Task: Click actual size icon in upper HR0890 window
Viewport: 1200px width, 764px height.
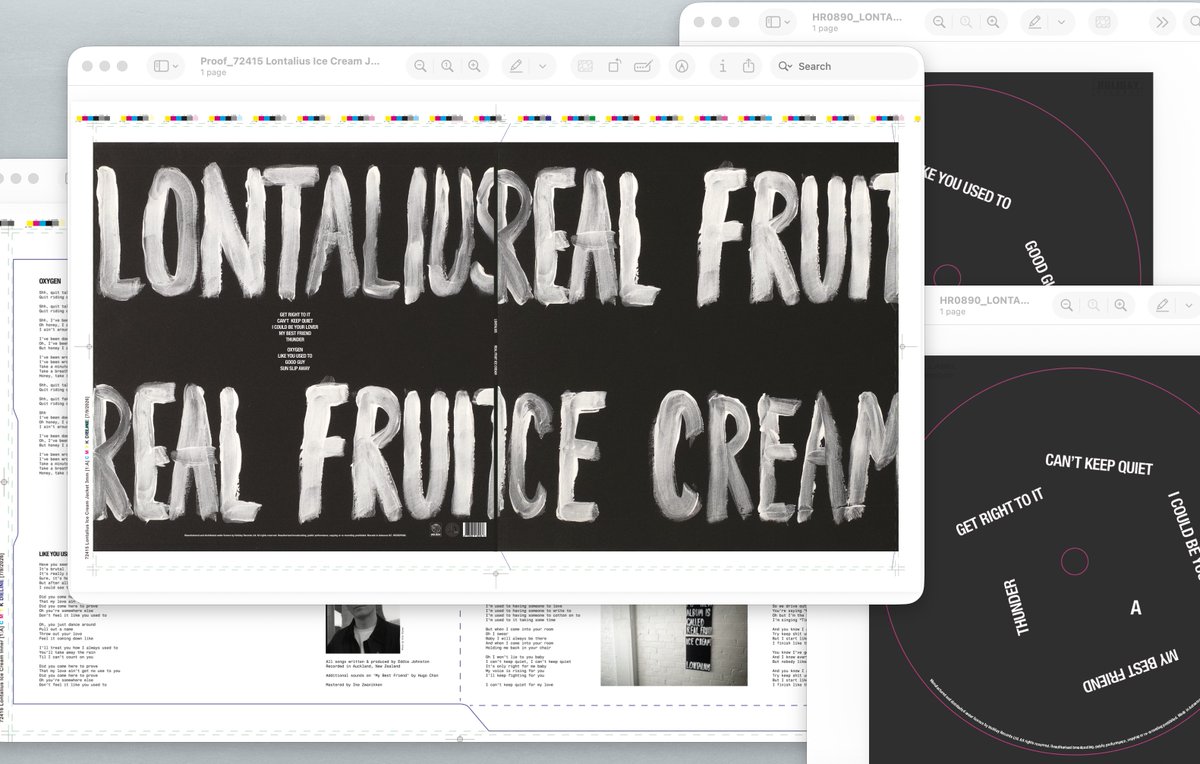Action: [x=966, y=21]
